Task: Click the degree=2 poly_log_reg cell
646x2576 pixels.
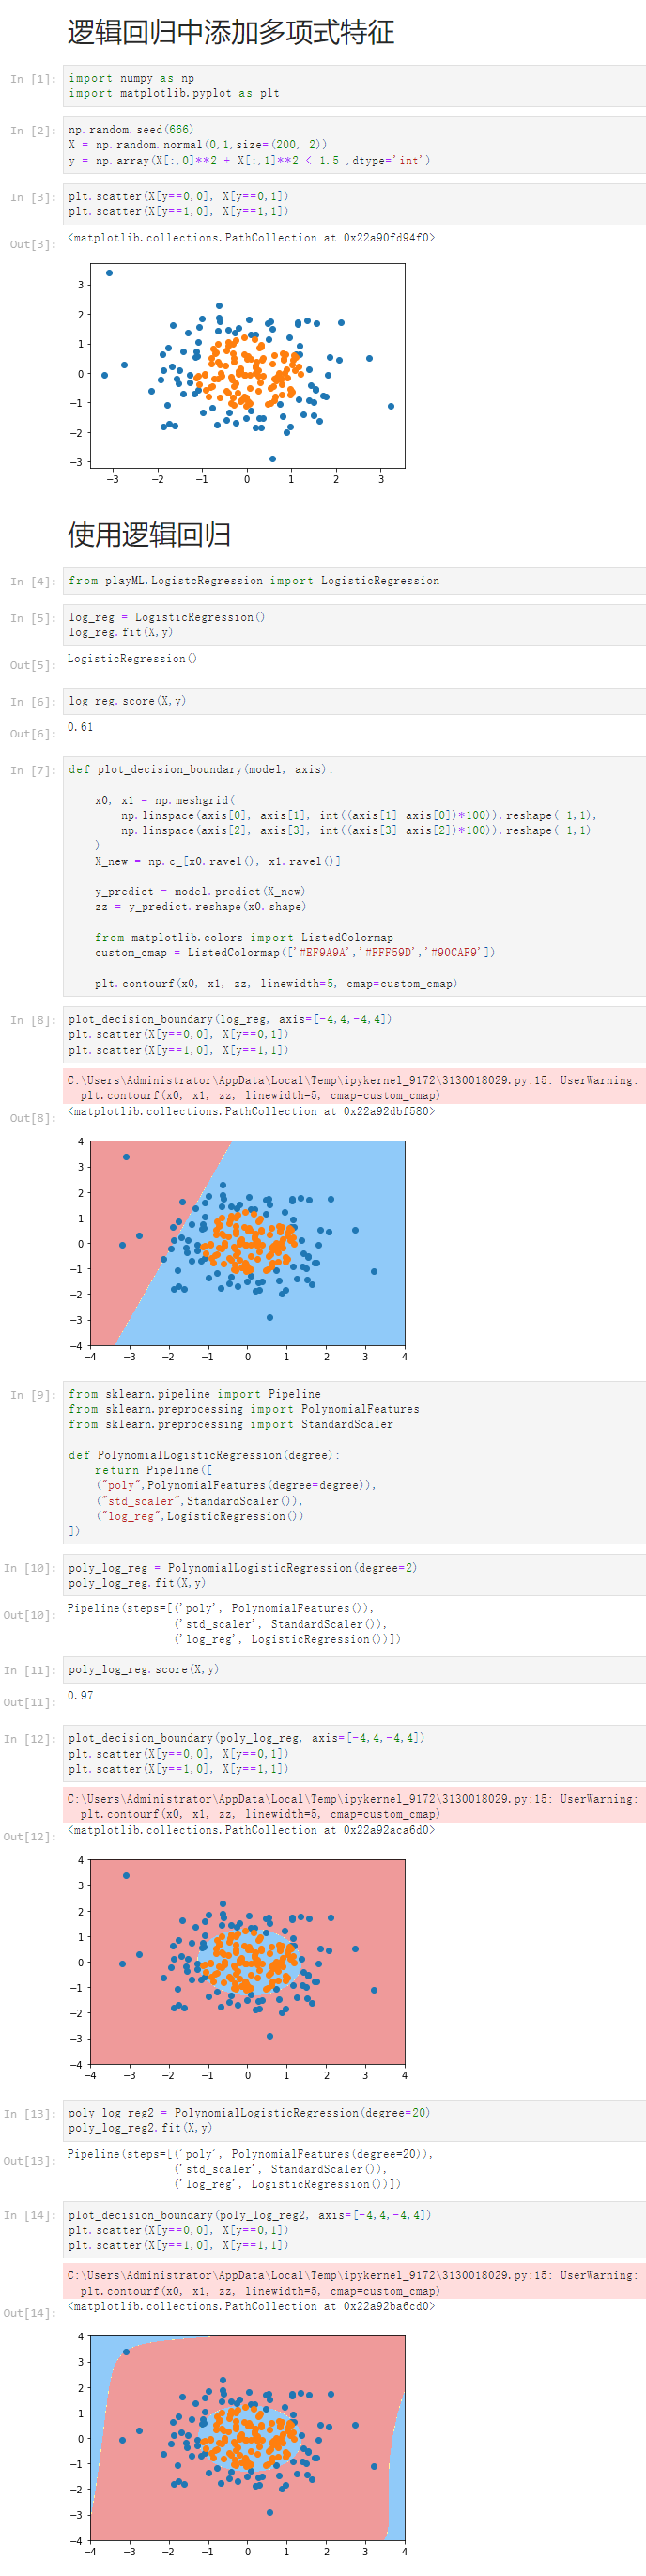Action: click(354, 1575)
